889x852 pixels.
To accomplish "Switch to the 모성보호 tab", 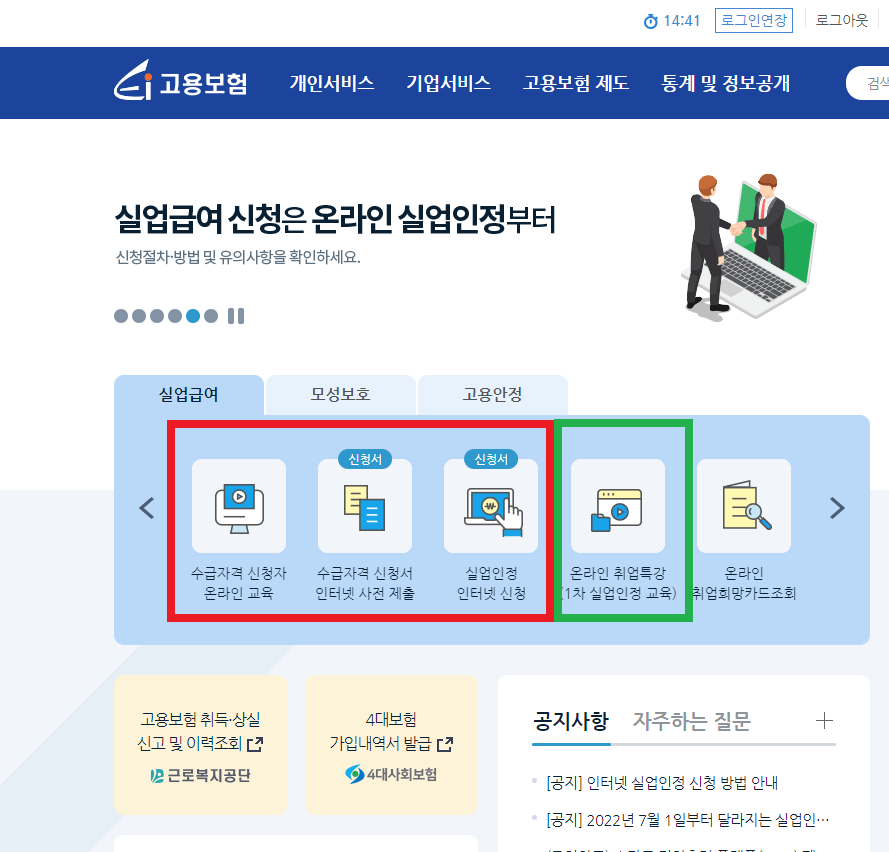I will pyautogui.click(x=340, y=395).
